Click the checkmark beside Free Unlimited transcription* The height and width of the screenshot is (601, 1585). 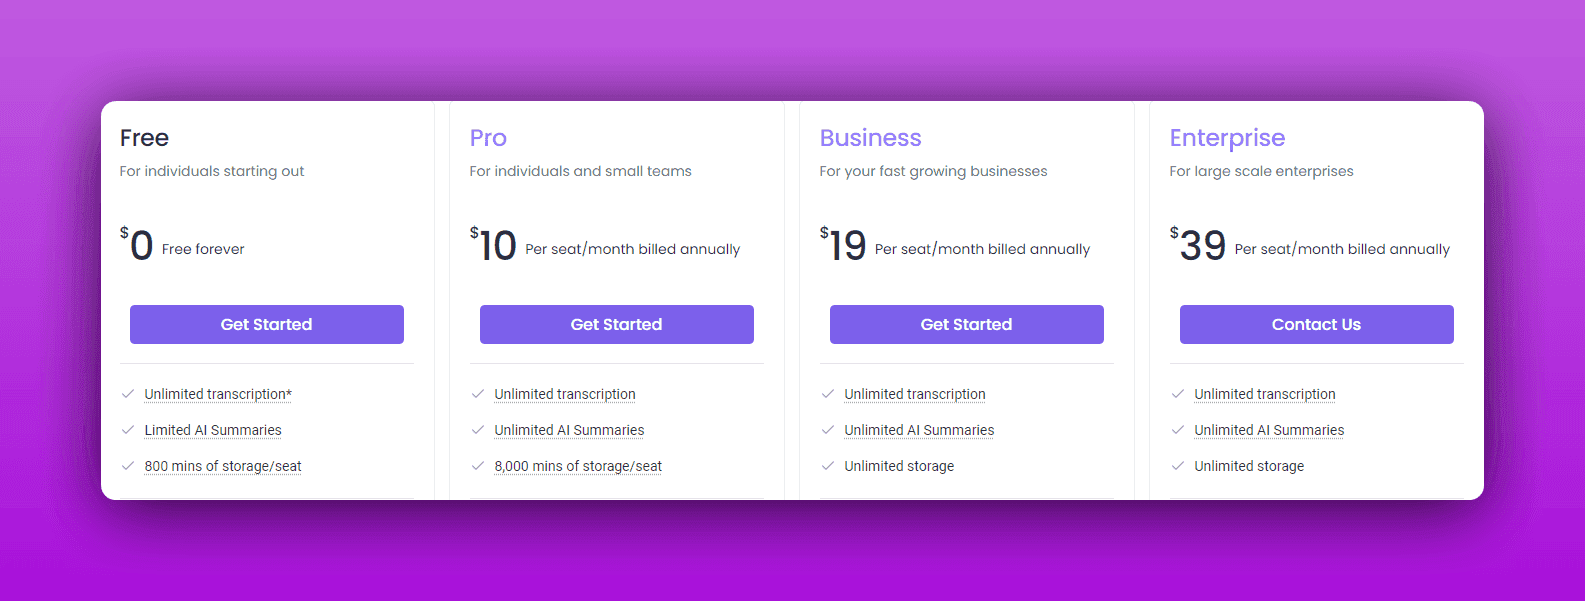coord(128,394)
